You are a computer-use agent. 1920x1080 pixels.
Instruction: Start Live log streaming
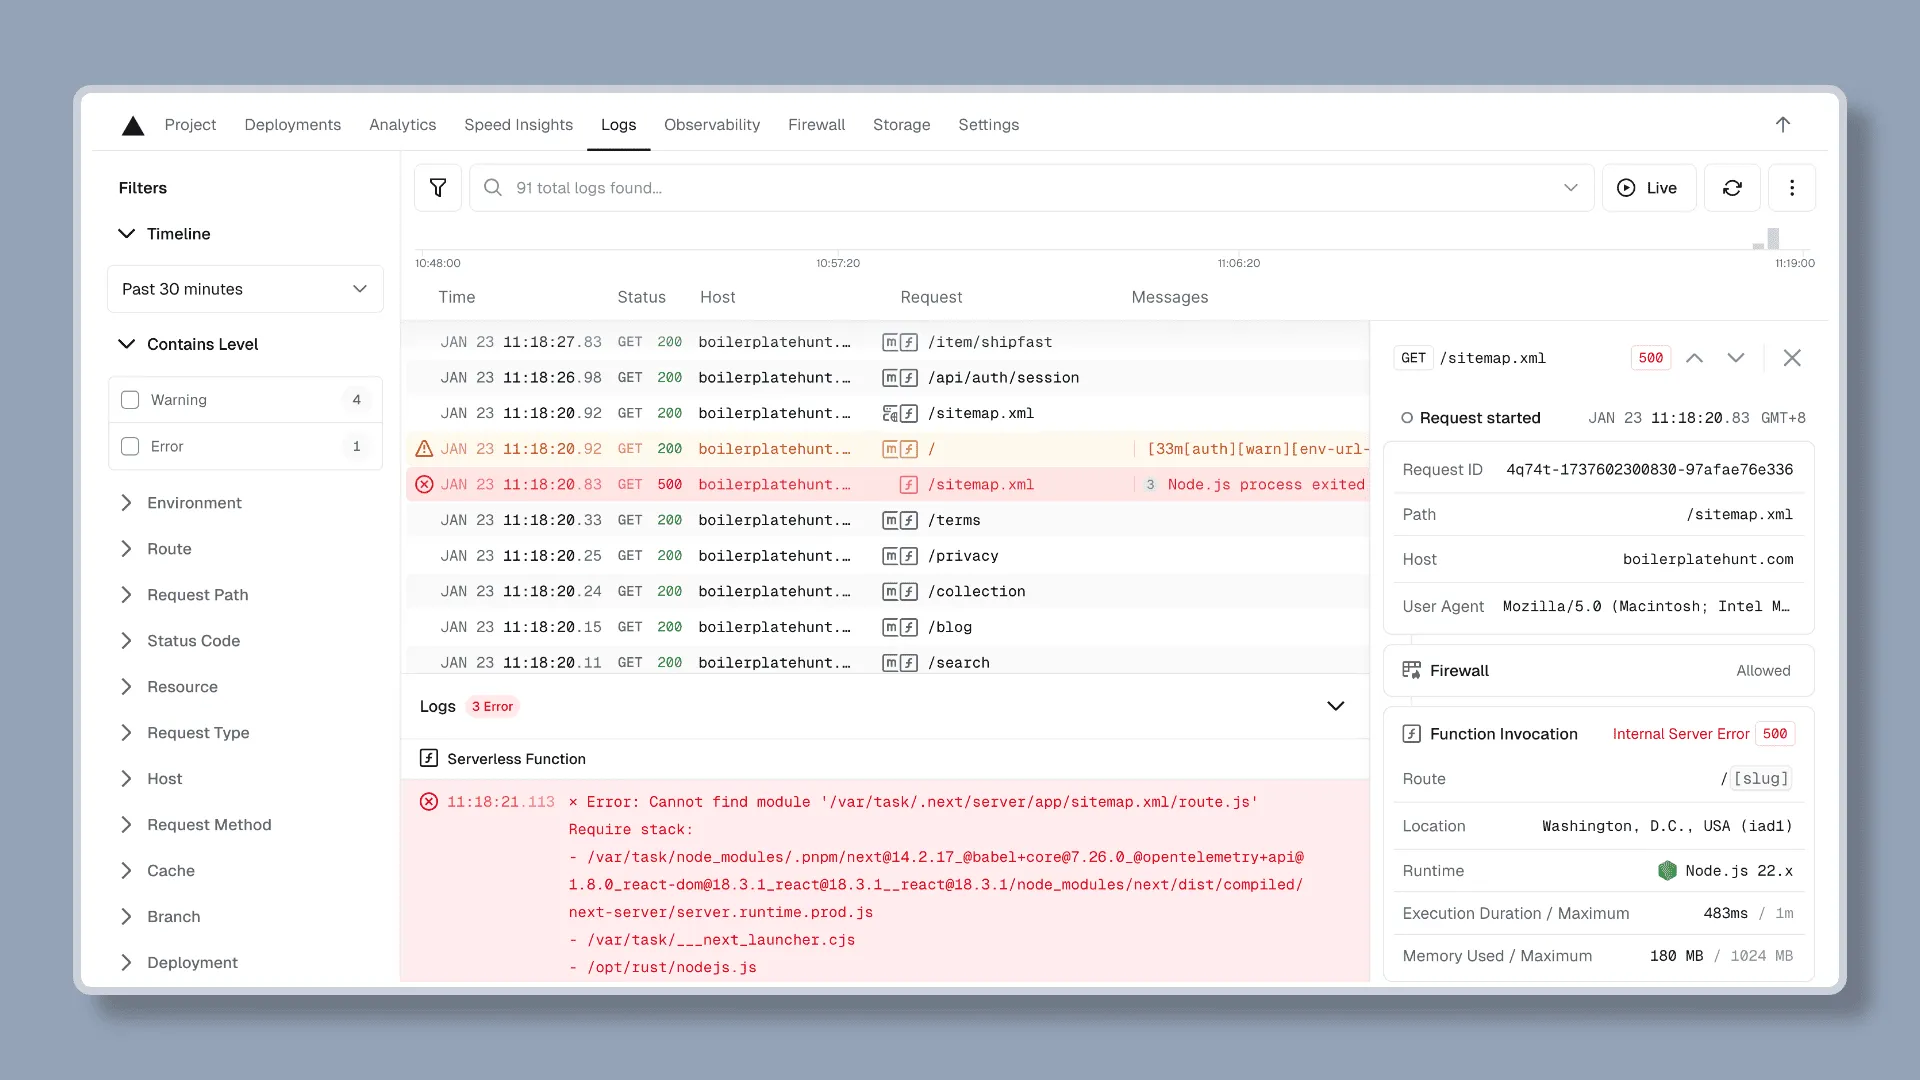point(1648,188)
